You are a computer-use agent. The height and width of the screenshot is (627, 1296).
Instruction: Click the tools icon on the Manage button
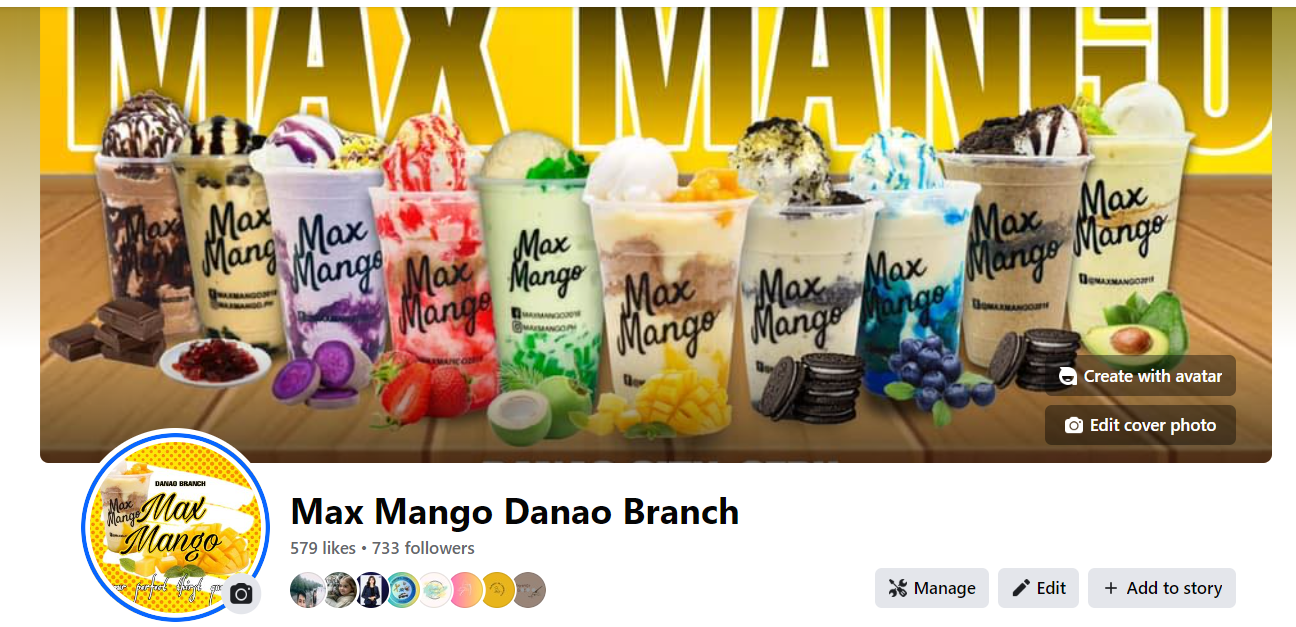pyautogui.click(x=897, y=588)
